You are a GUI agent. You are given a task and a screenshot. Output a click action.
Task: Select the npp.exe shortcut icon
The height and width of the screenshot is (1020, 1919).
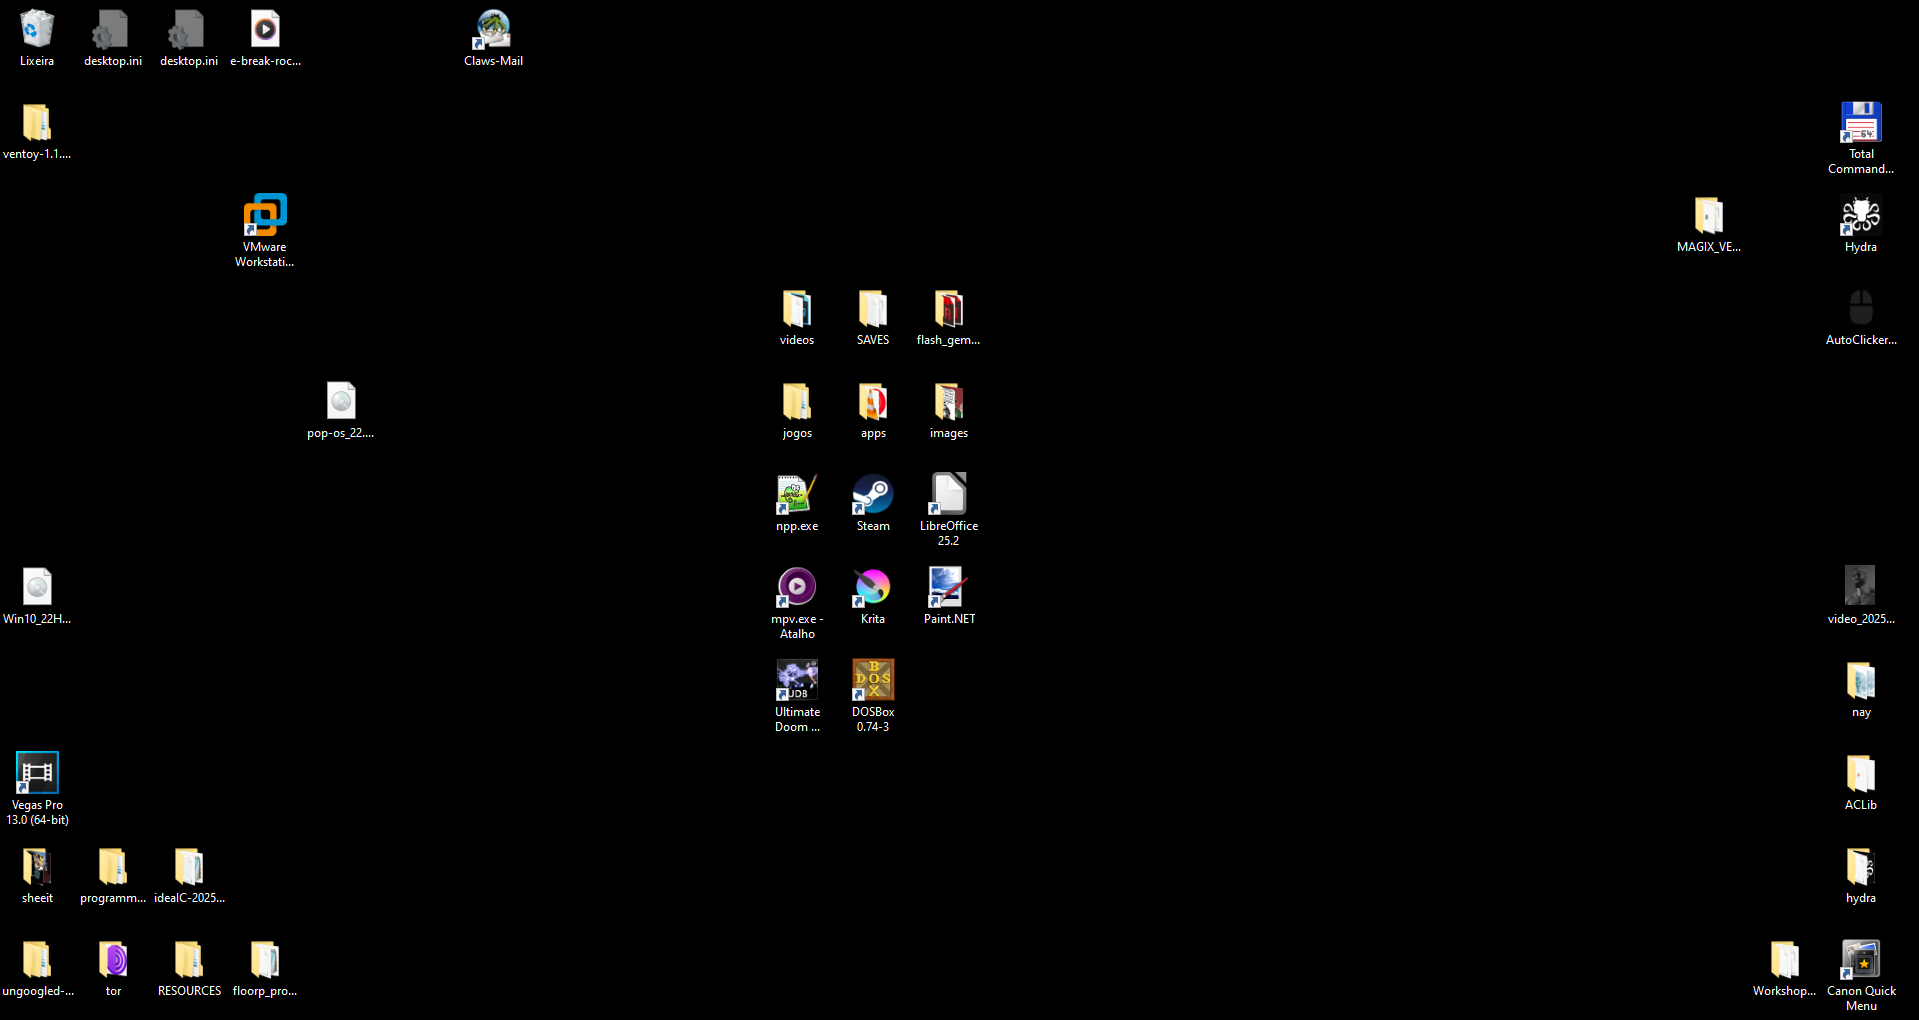point(797,495)
